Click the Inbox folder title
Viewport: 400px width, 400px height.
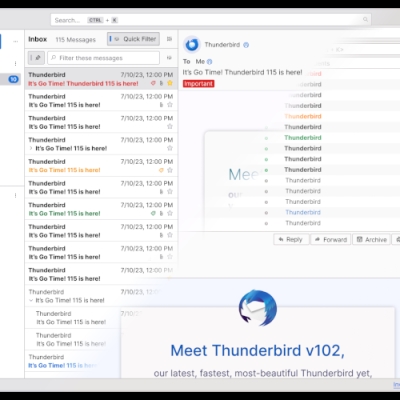click(38, 39)
